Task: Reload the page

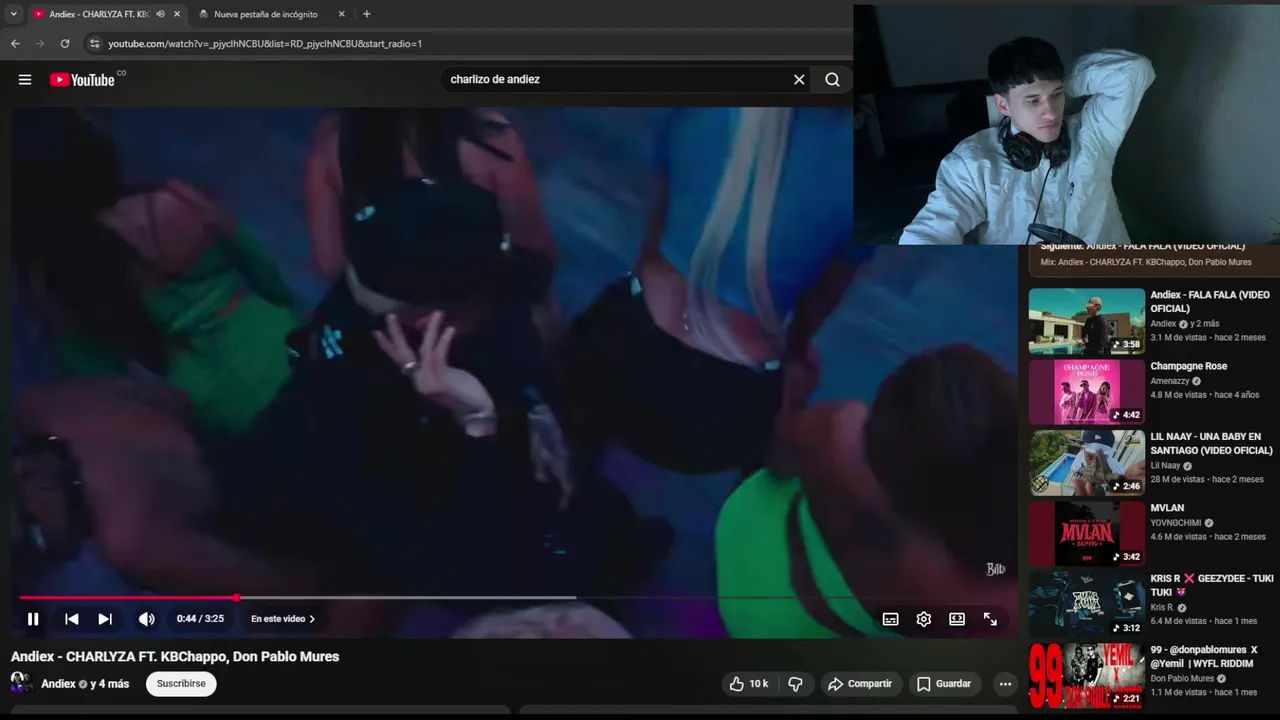Action: (x=65, y=44)
